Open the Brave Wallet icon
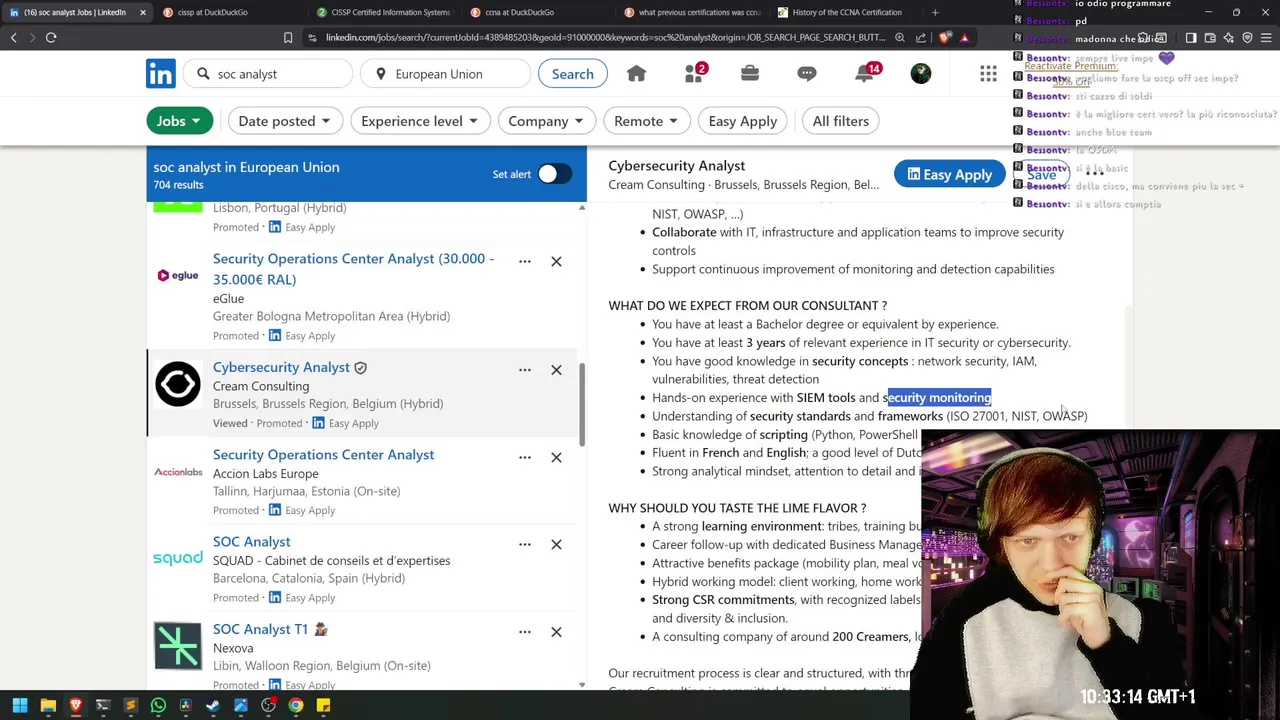Image resolution: width=1280 pixels, height=720 pixels. point(1210,38)
